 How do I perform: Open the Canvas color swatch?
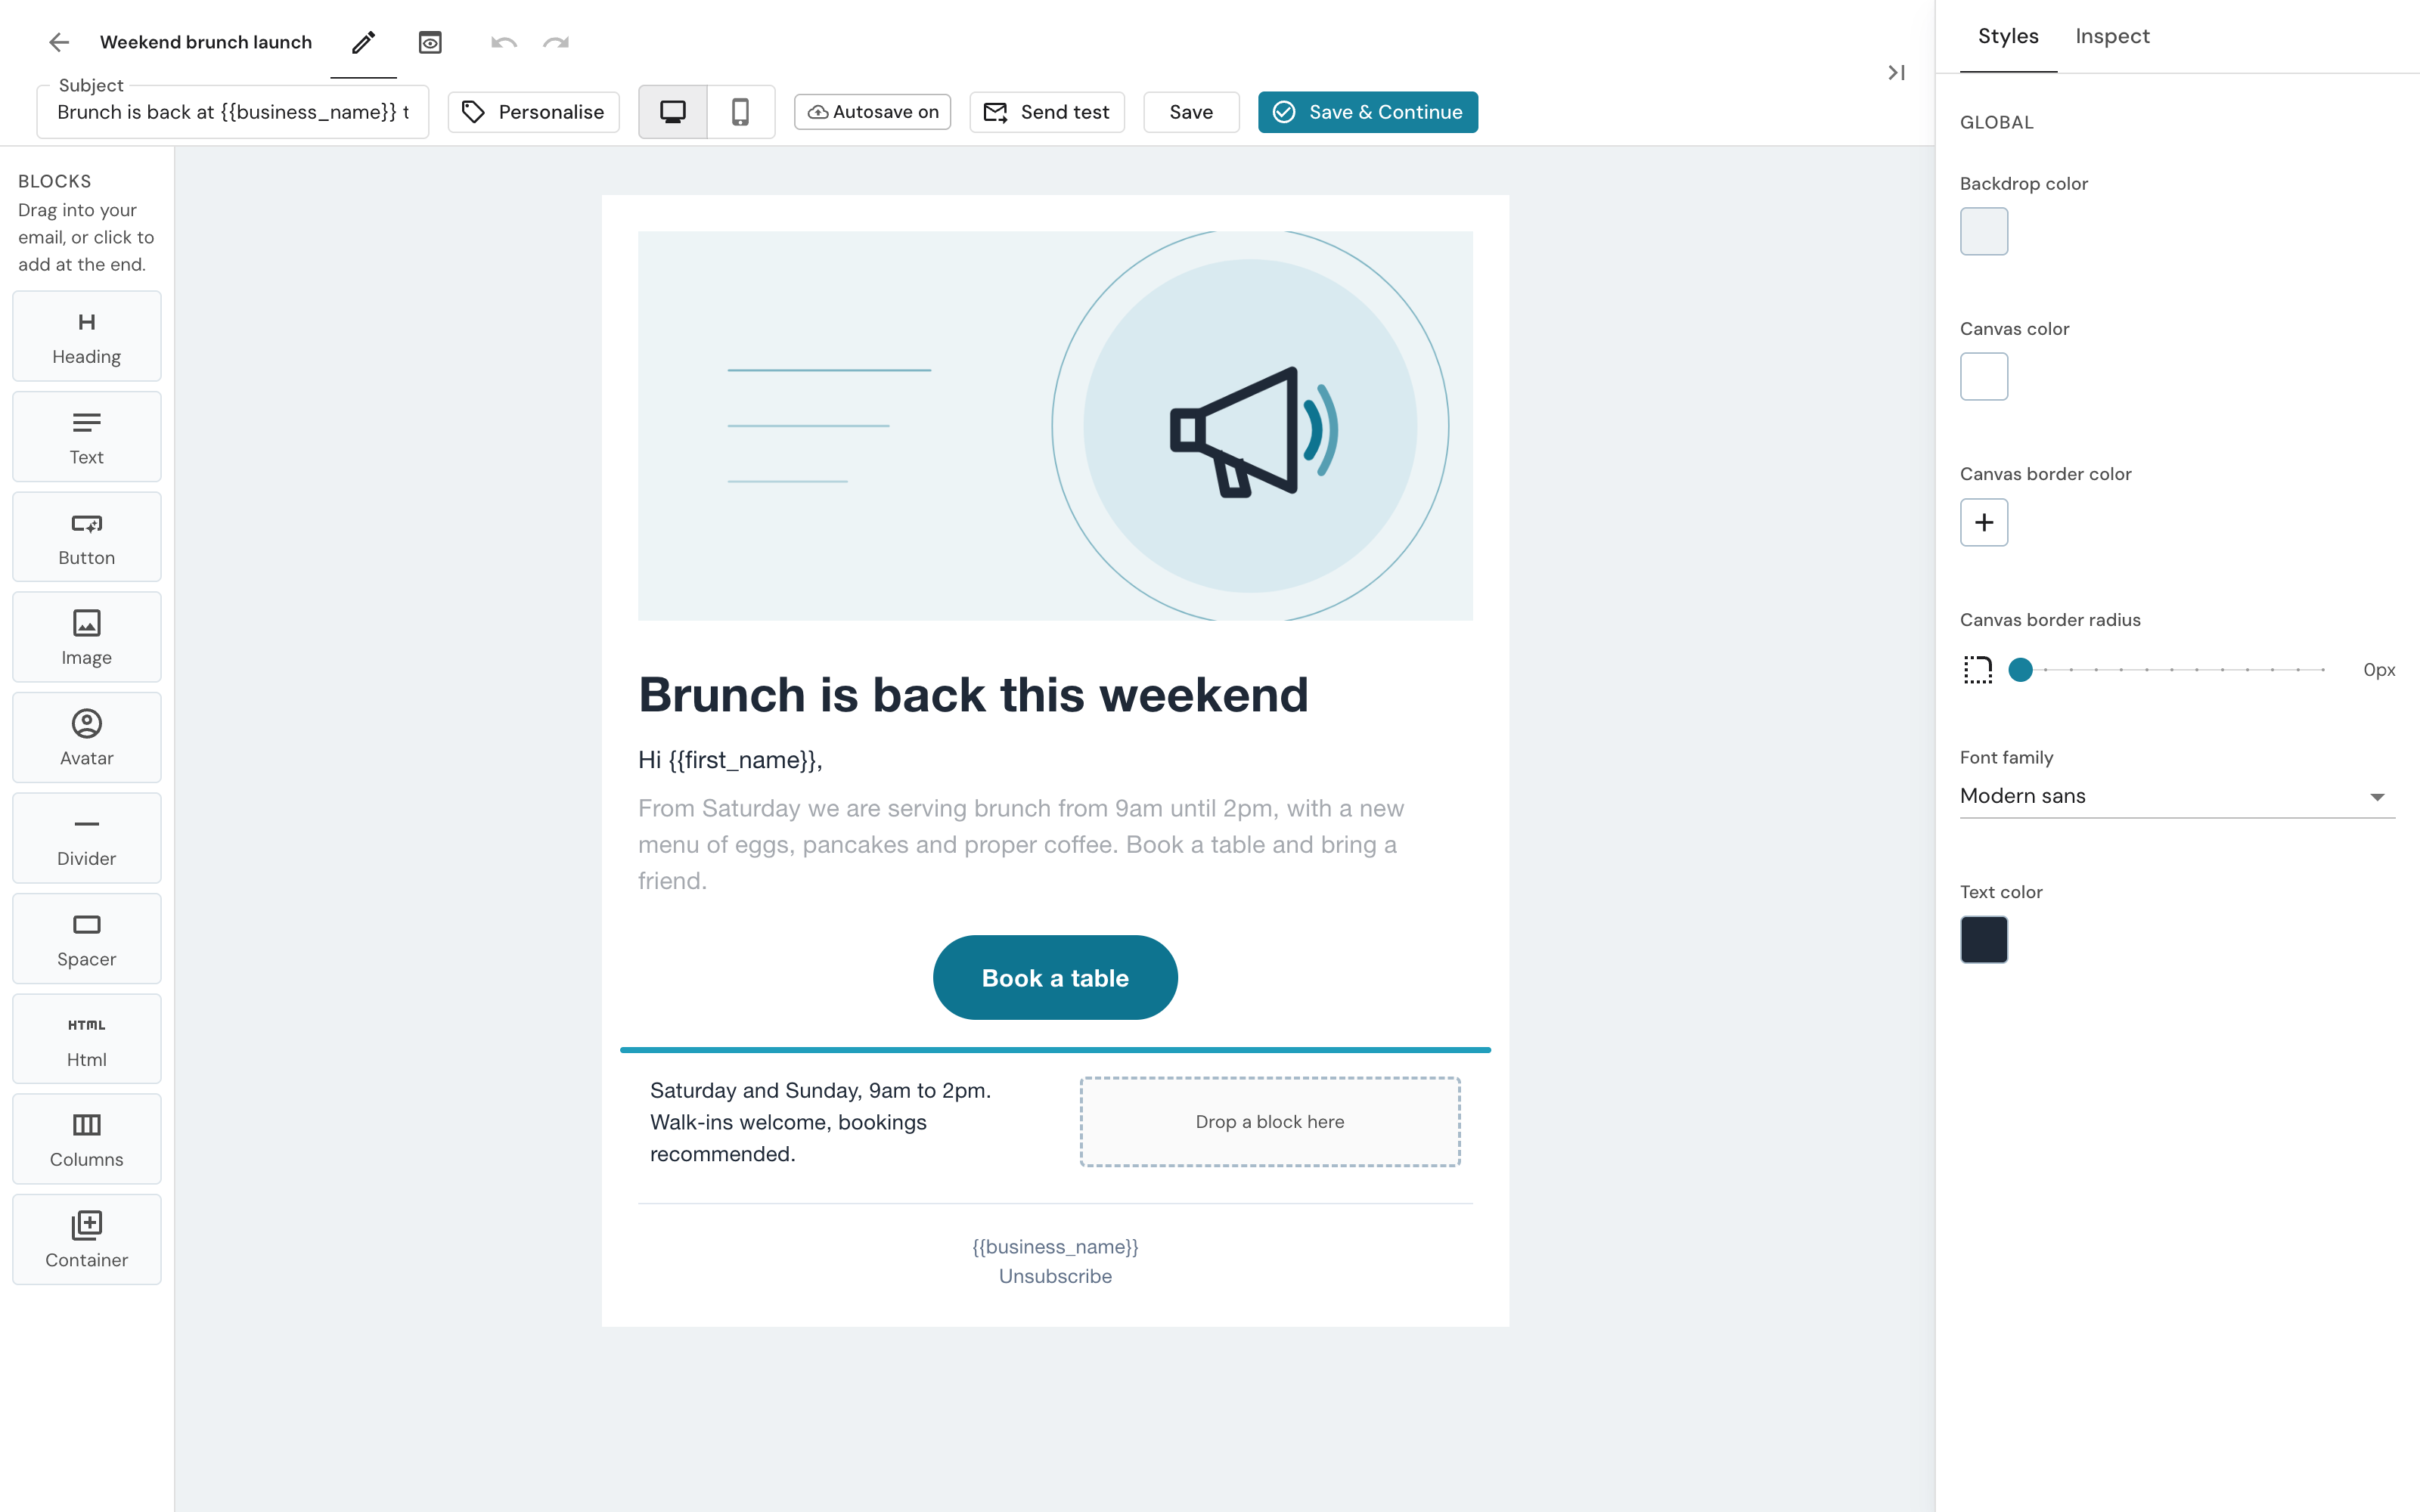click(x=1984, y=377)
